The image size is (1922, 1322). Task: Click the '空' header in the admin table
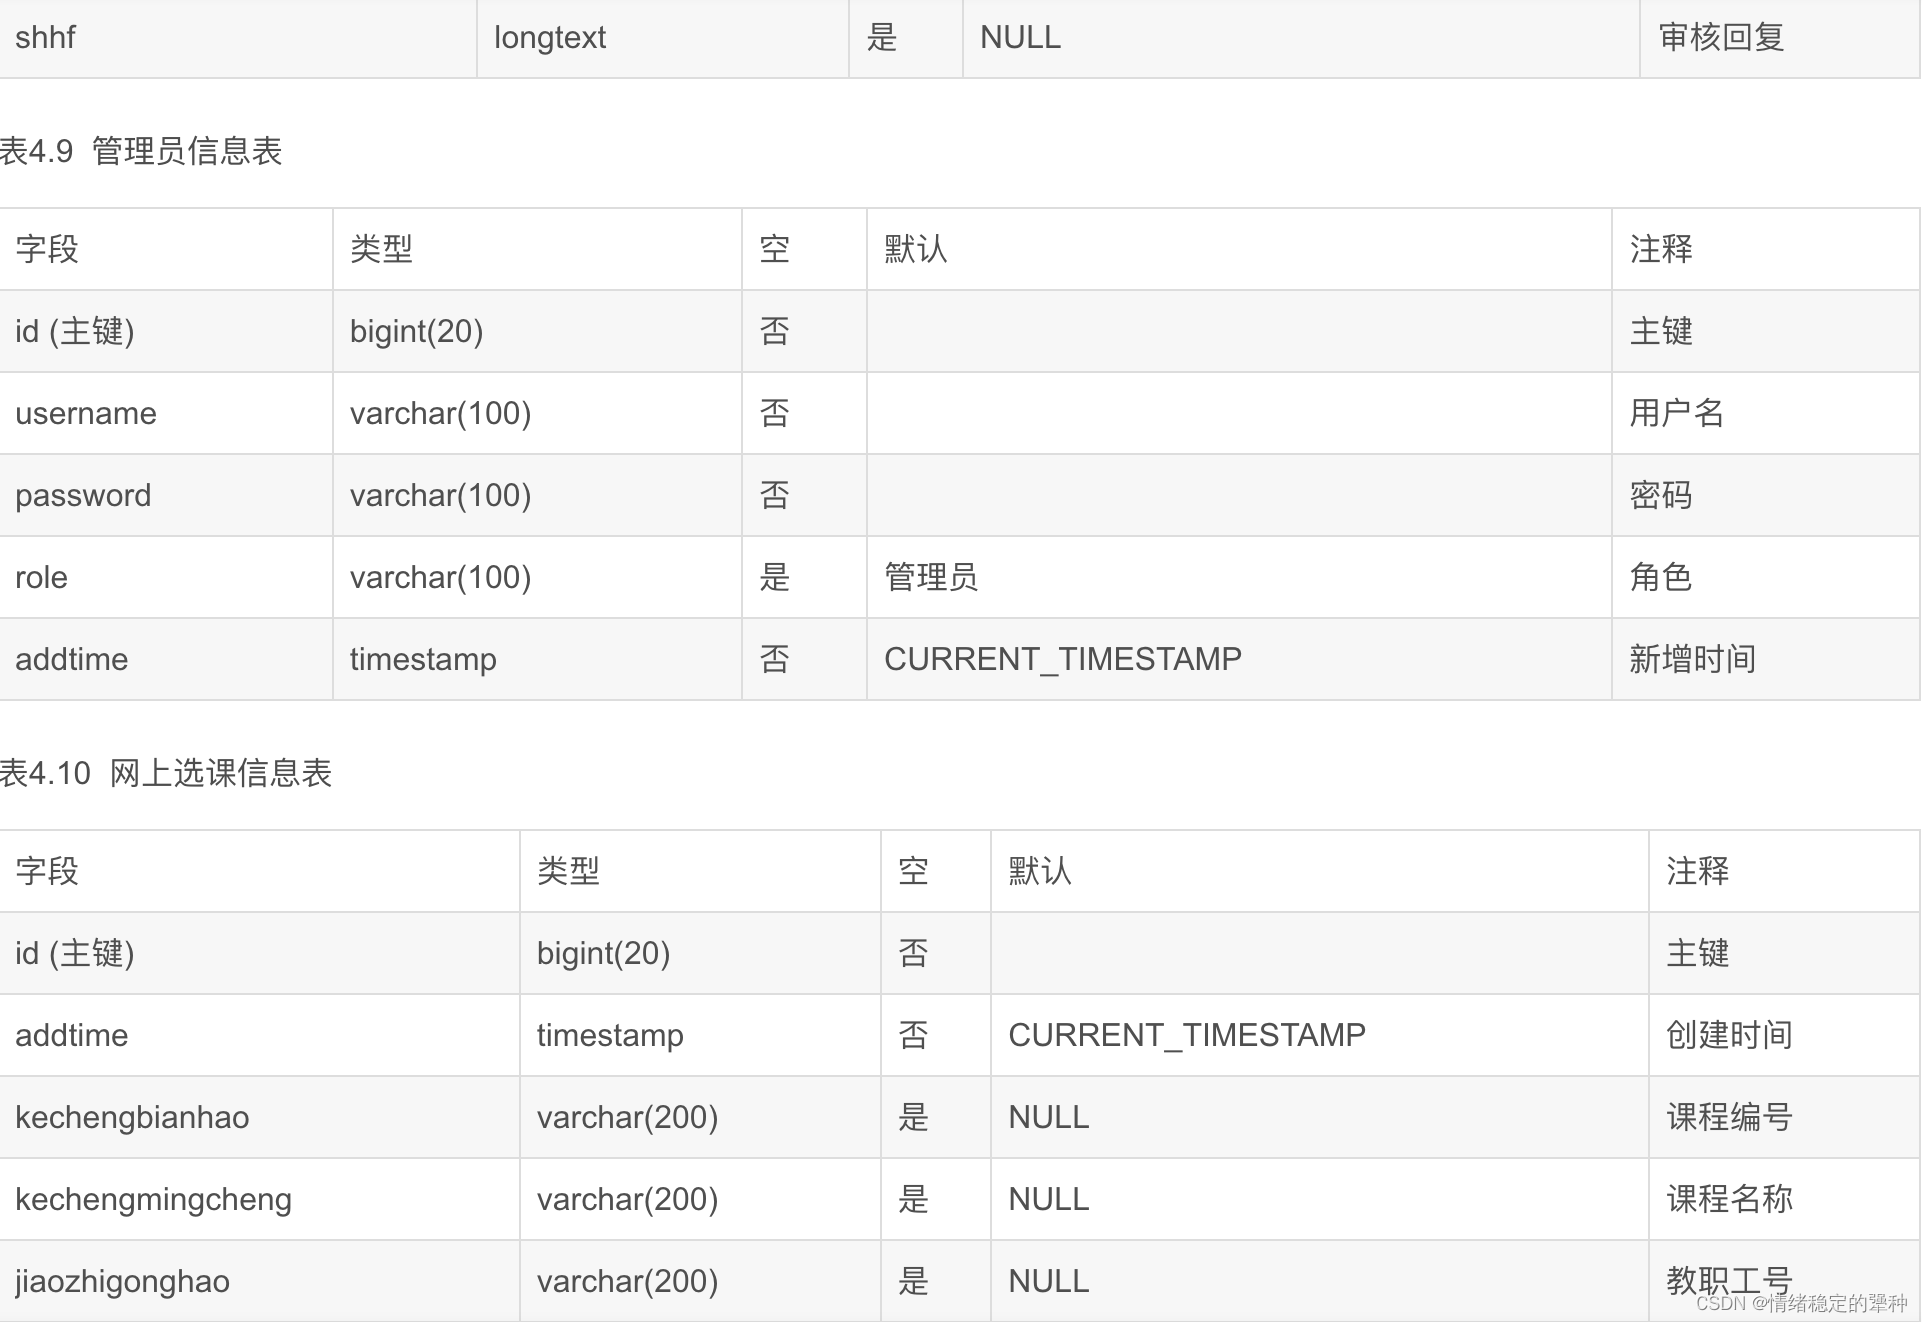tap(775, 249)
